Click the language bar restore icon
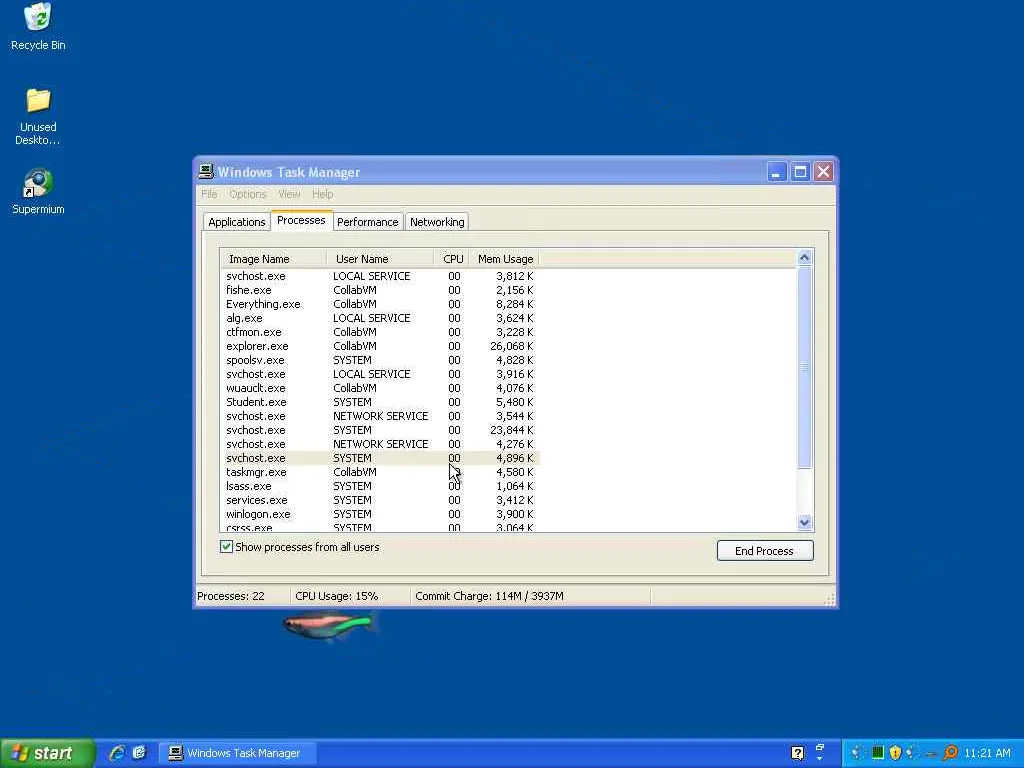Image resolution: width=1024 pixels, height=768 pixels. pyautogui.click(x=820, y=747)
